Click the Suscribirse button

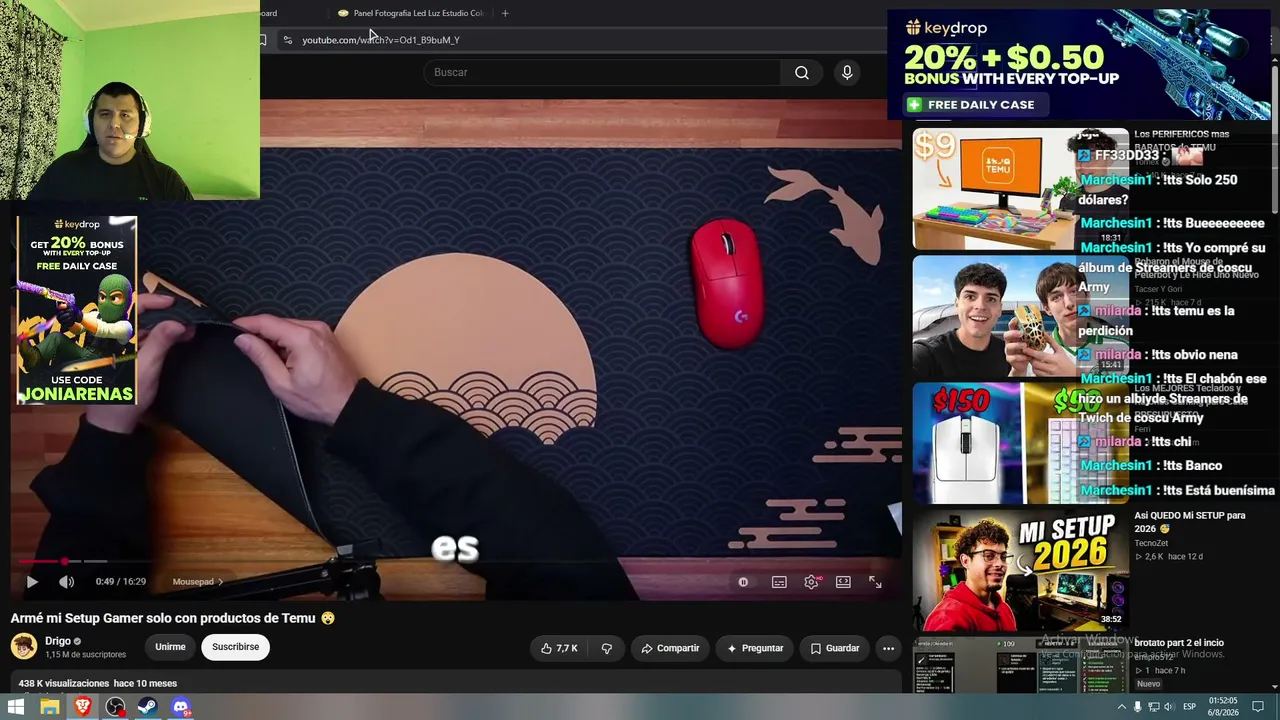click(235, 647)
